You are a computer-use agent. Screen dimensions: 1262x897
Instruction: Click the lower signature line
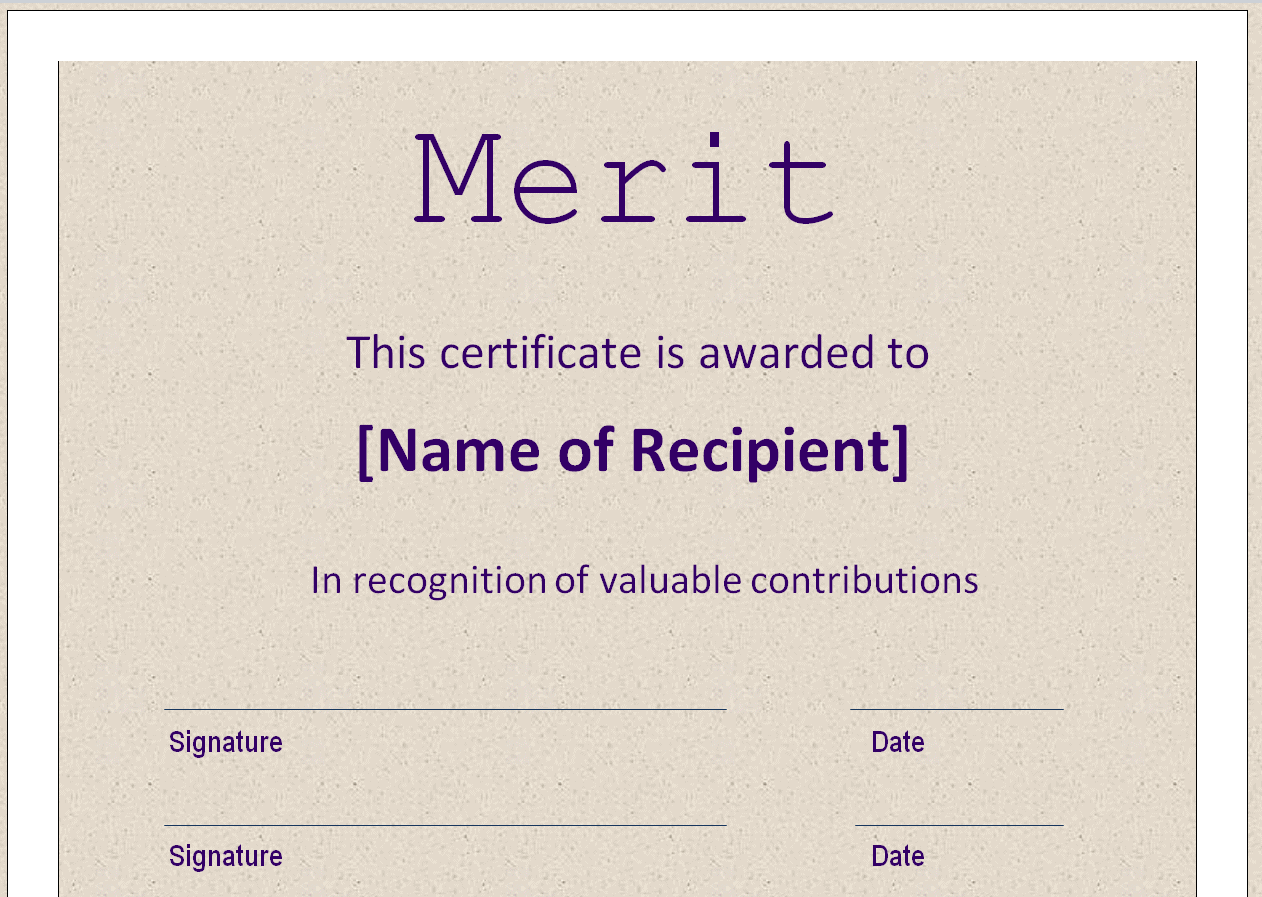[445, 825]
